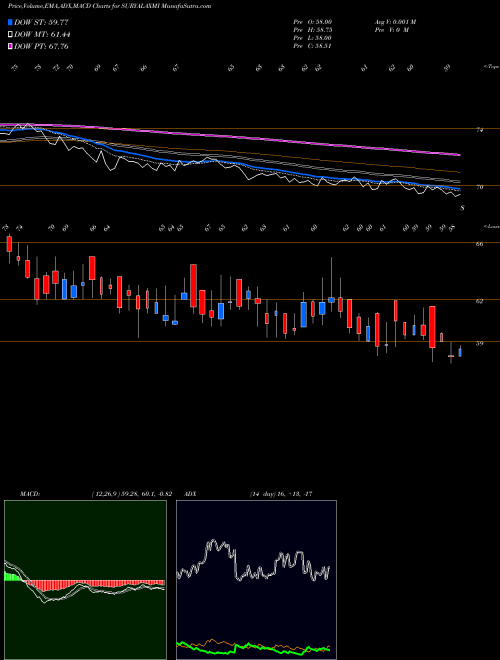Screen dimensions: 500x660
Task: Click the 'Pre V: 0 M' value
Action: click(393, 30)
